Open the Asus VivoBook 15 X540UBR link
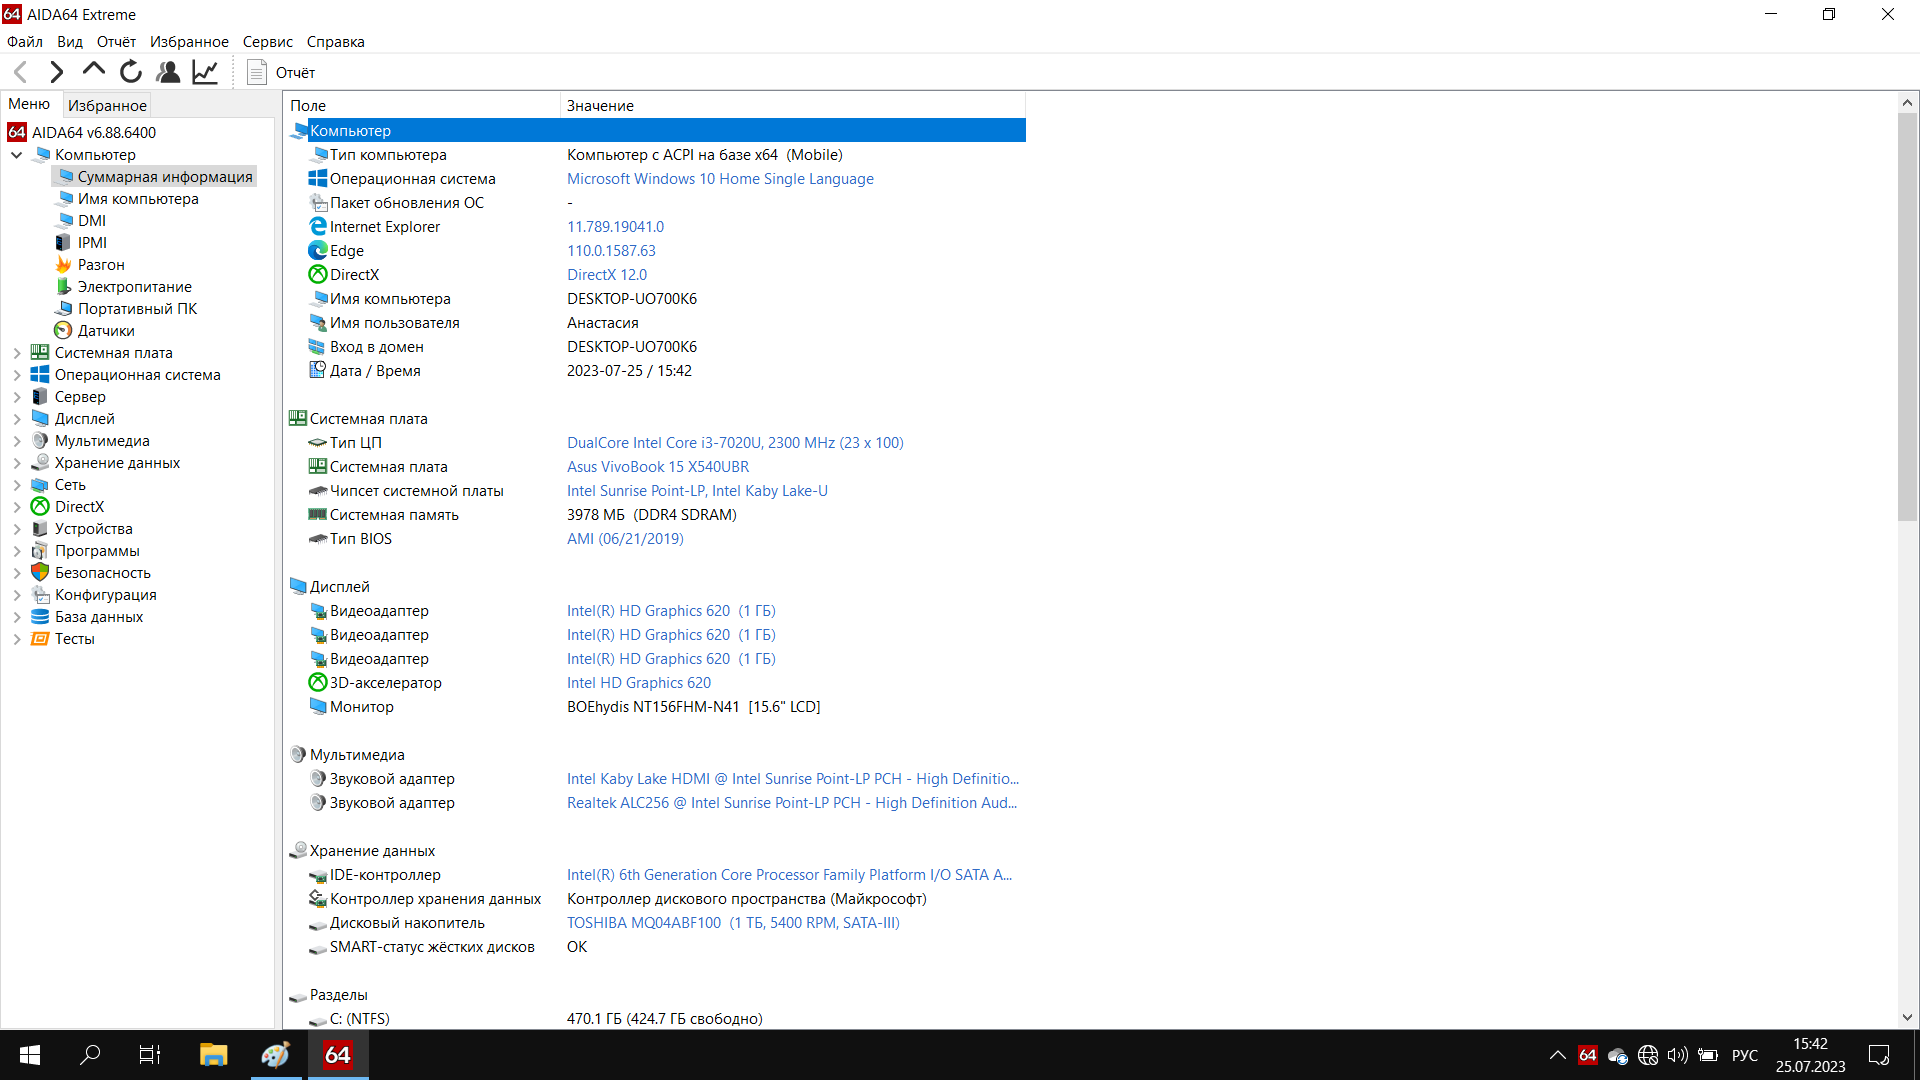 pos(658,467)
